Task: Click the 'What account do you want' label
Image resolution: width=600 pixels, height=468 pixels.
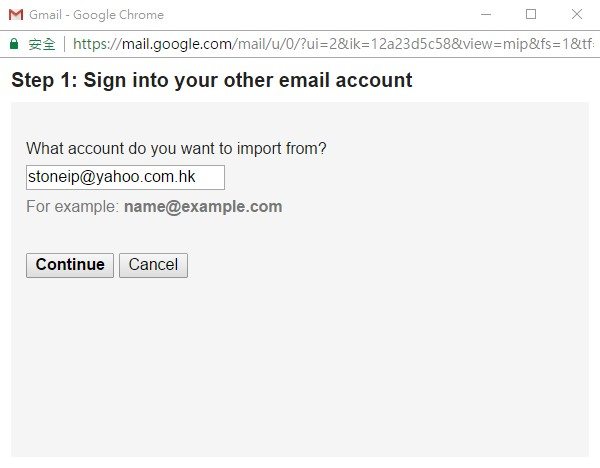Action: pyautogui.click(x=176, y=148)
